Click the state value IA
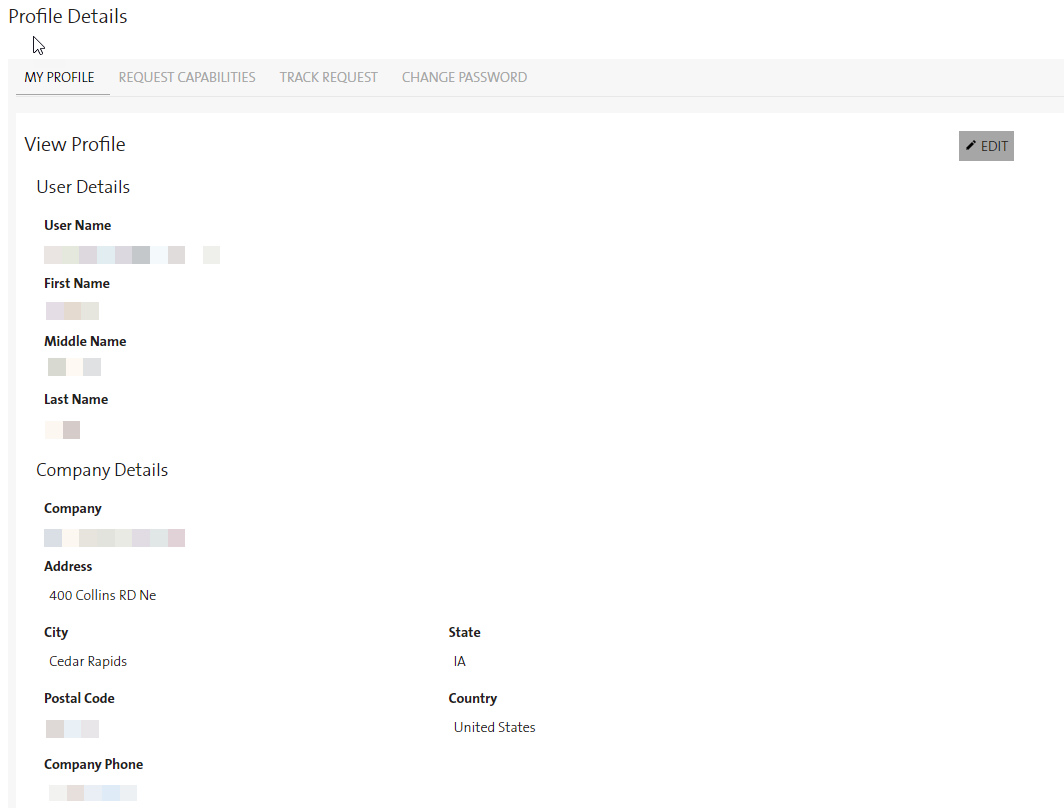Screen dimensions: 1064x808 [x=459, y=661]
